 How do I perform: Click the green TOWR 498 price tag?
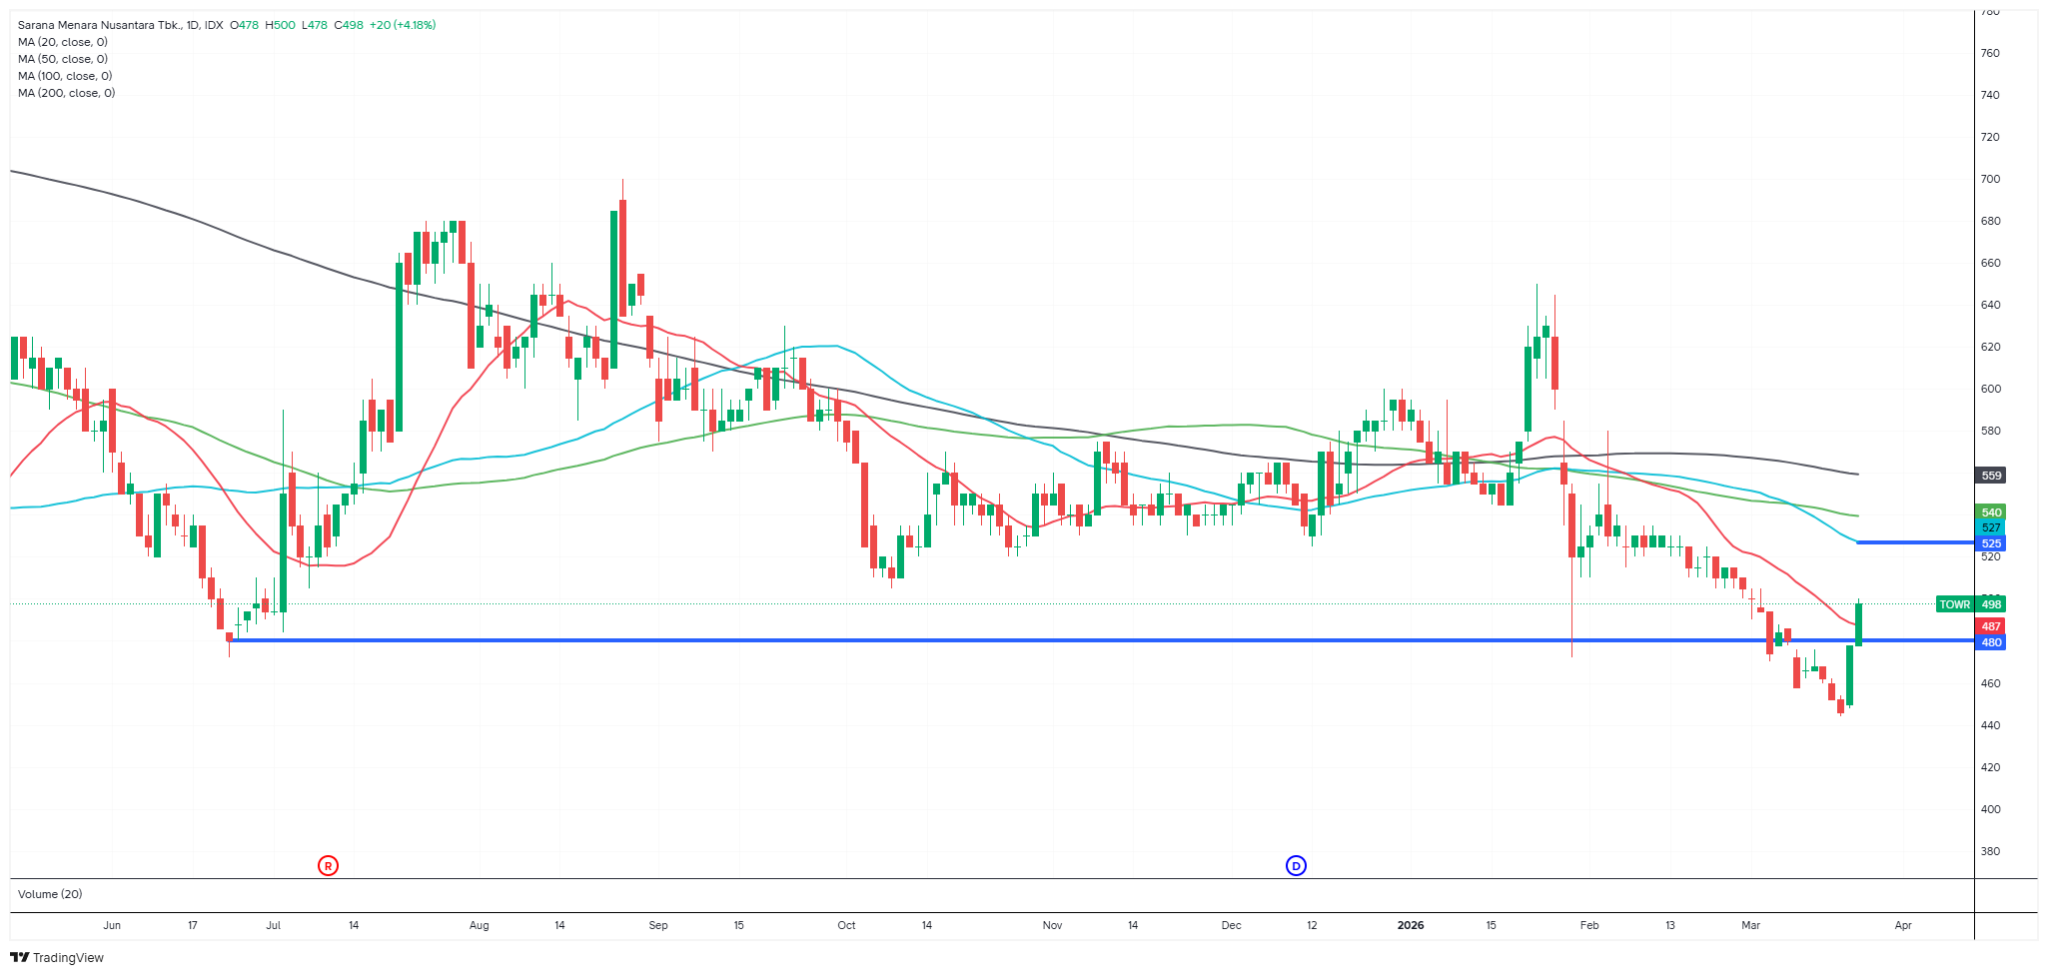click(x=1970, y=604)
